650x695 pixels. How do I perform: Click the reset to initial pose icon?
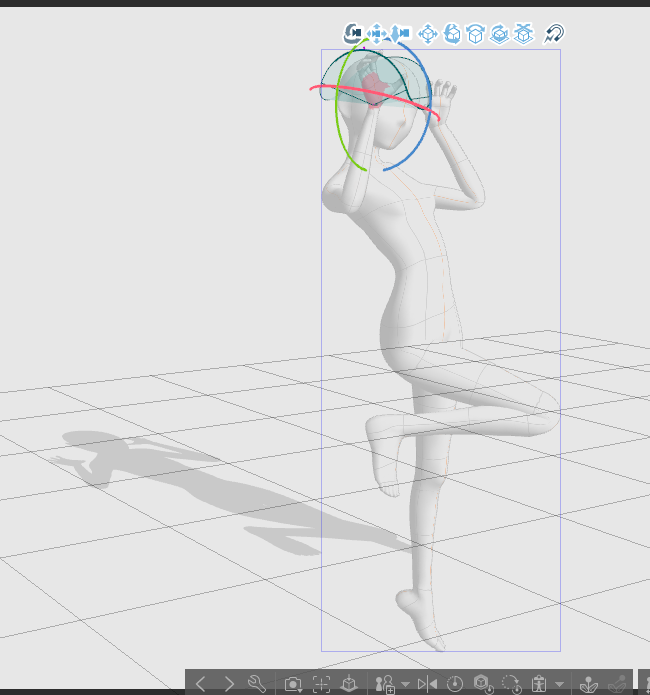tap(455, 684)
